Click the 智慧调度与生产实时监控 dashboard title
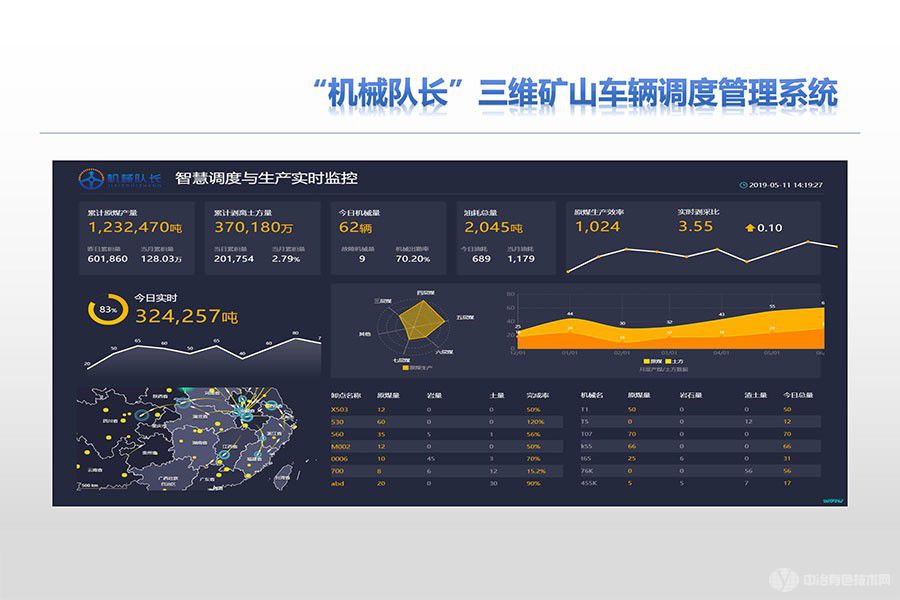 266,178
